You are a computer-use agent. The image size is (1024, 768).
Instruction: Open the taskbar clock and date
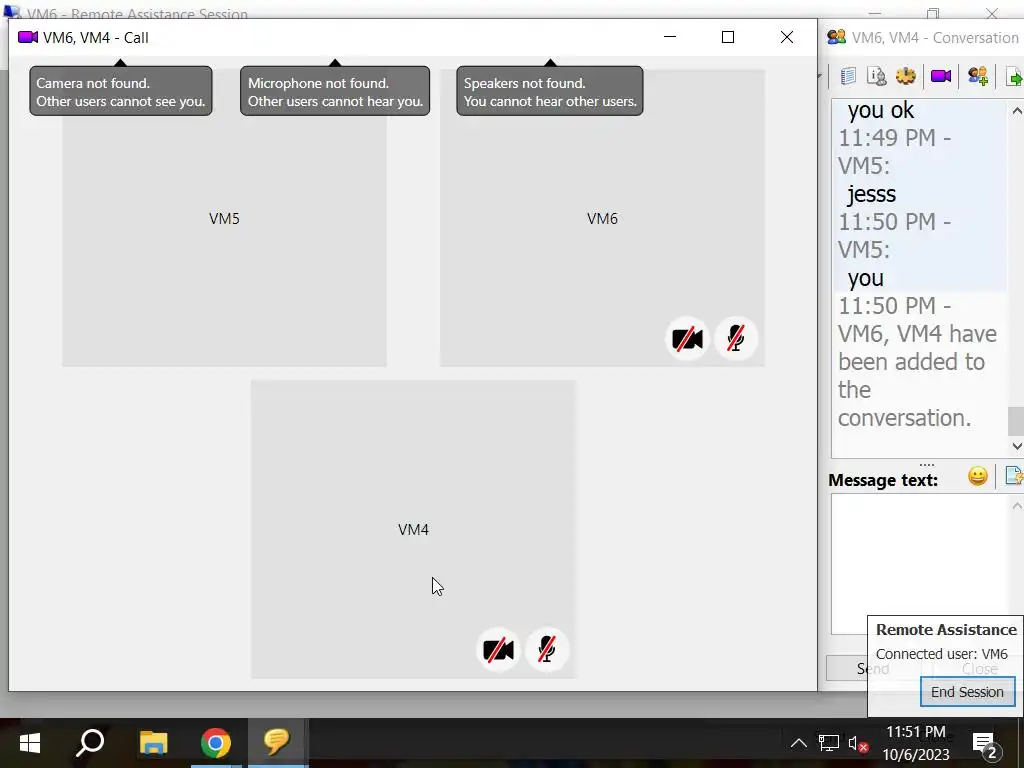(x=916, y=743)
